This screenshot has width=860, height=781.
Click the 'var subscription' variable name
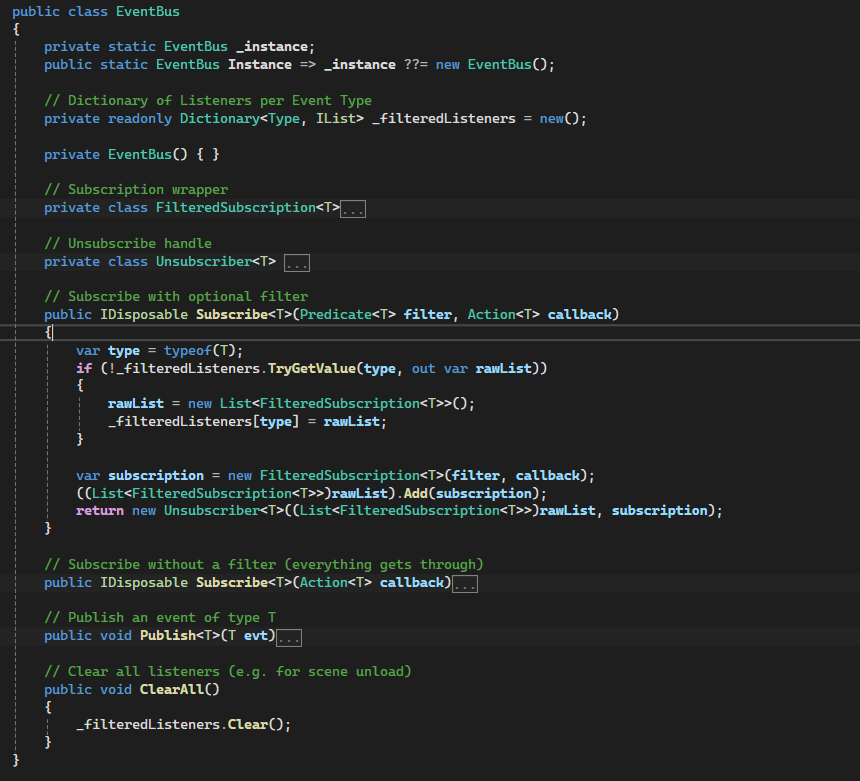click(x=156, y=476)
